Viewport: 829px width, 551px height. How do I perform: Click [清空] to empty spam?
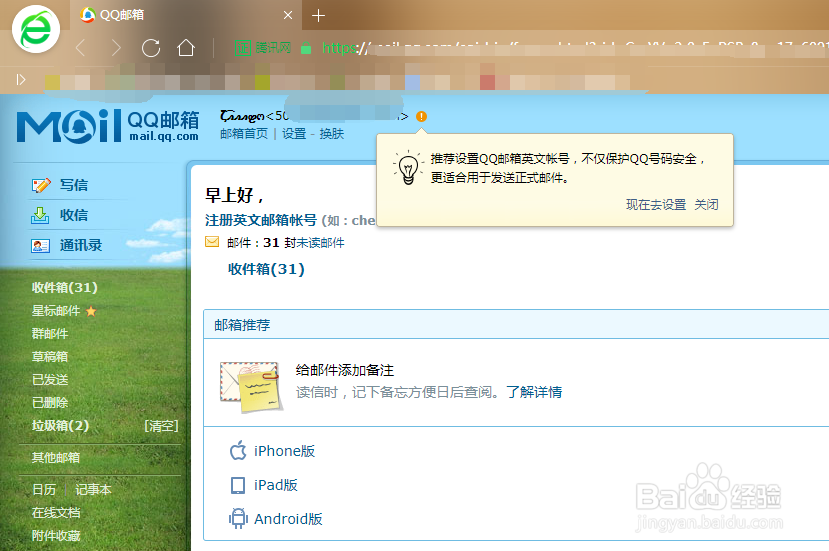(161, 426)
